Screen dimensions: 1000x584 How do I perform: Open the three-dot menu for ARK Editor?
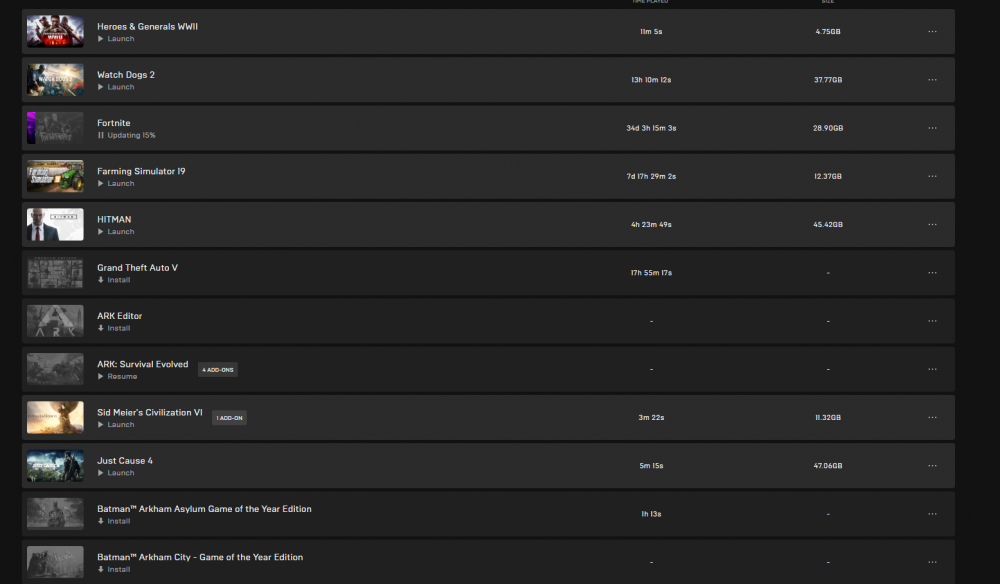tap(932, 321)
